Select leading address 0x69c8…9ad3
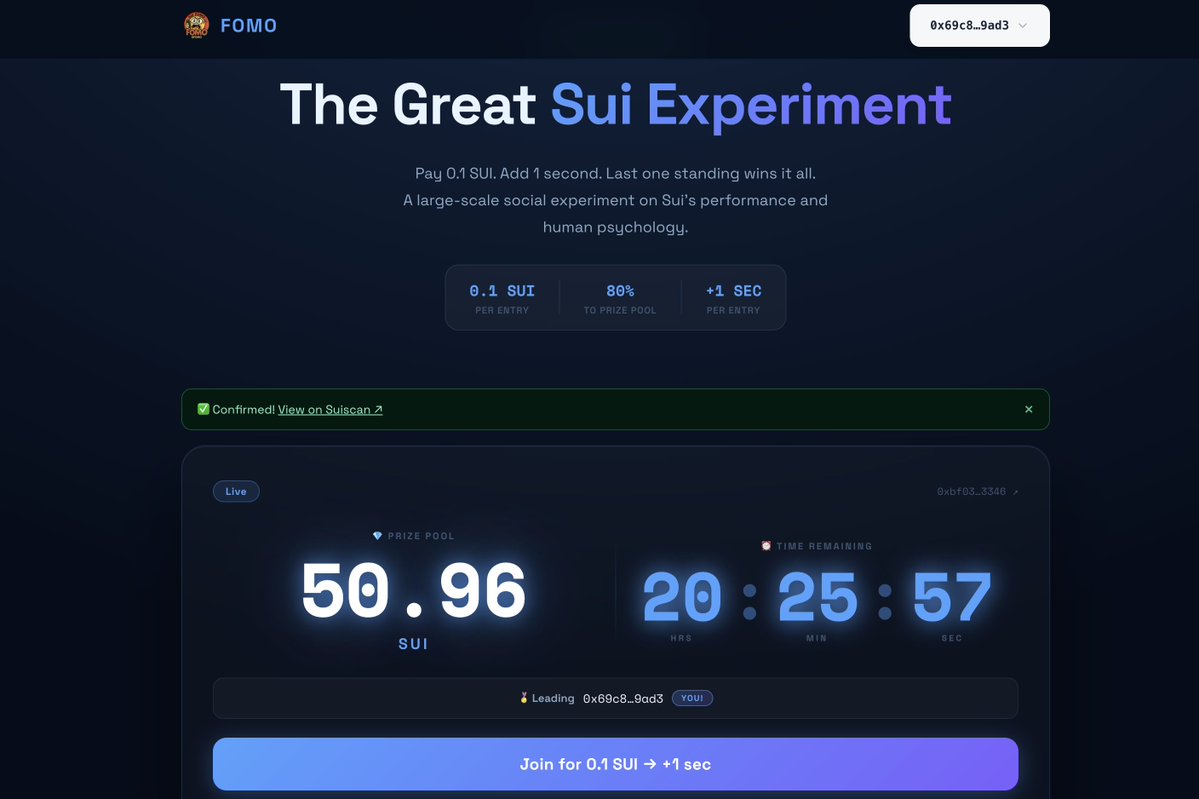The height and width of the screenshot is (799, 1199). (622, 698)
